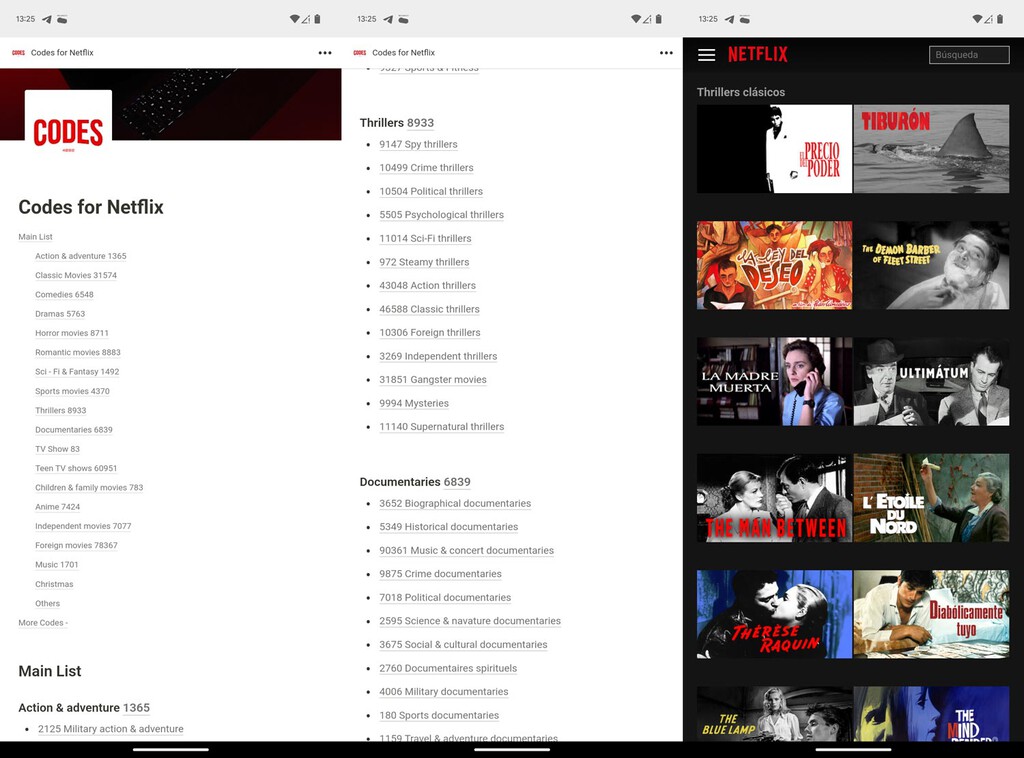Open the 9147 Spy thrillers link
Screen dimensions: 1024x758
pyautogui.click(x=418, y=143)
